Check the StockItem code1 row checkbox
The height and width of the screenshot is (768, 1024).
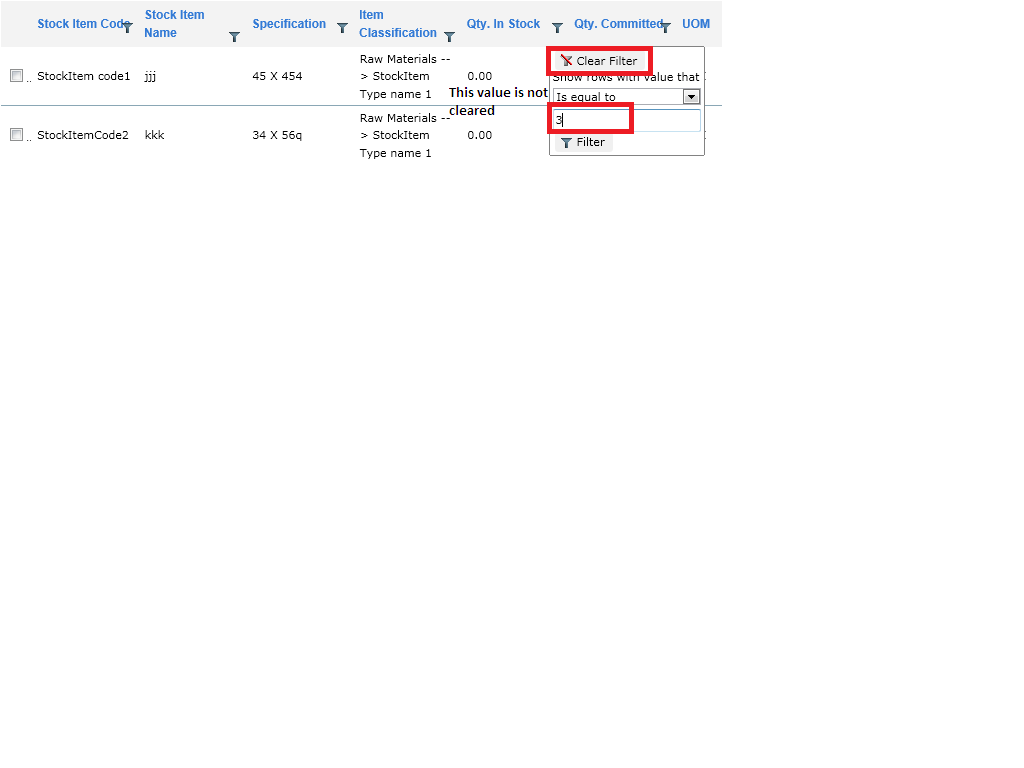coord(16,76)
